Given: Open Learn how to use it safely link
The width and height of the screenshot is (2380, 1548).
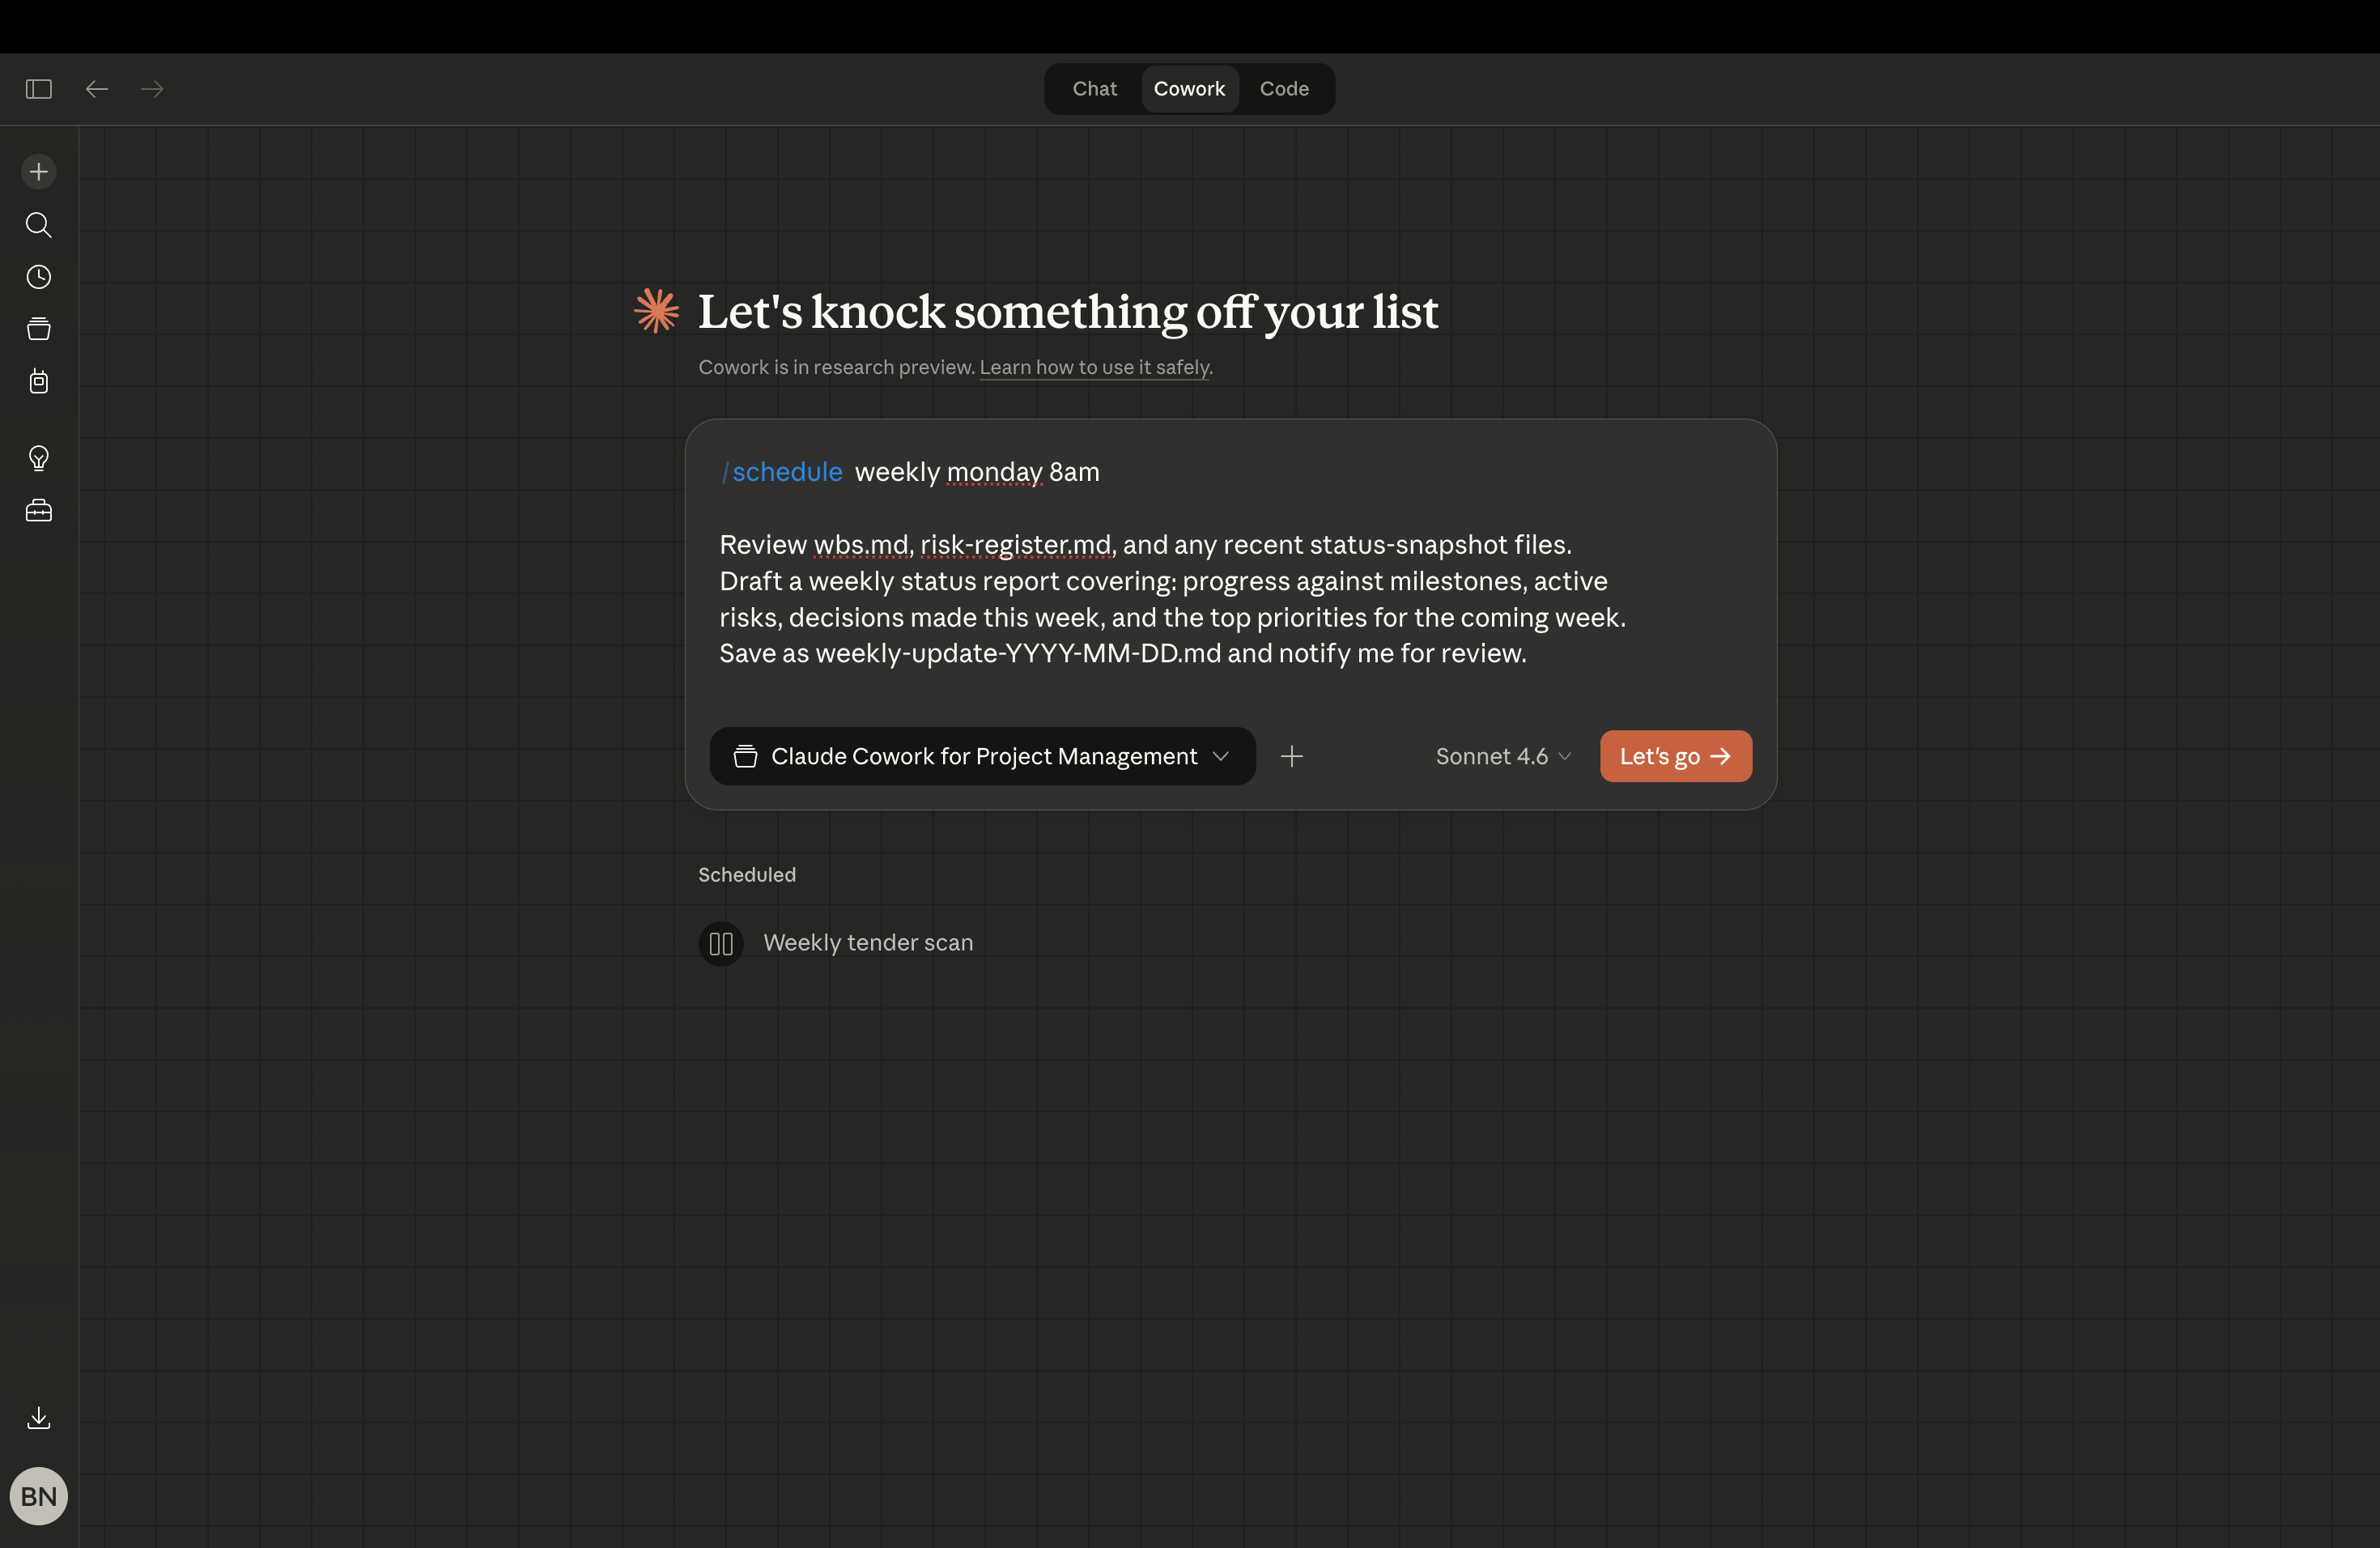Looking at the screenshot, I should 1094,367.
